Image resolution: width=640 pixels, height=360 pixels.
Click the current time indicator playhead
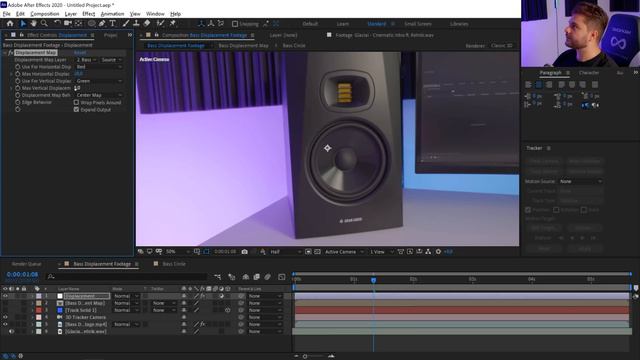[373, 280]
